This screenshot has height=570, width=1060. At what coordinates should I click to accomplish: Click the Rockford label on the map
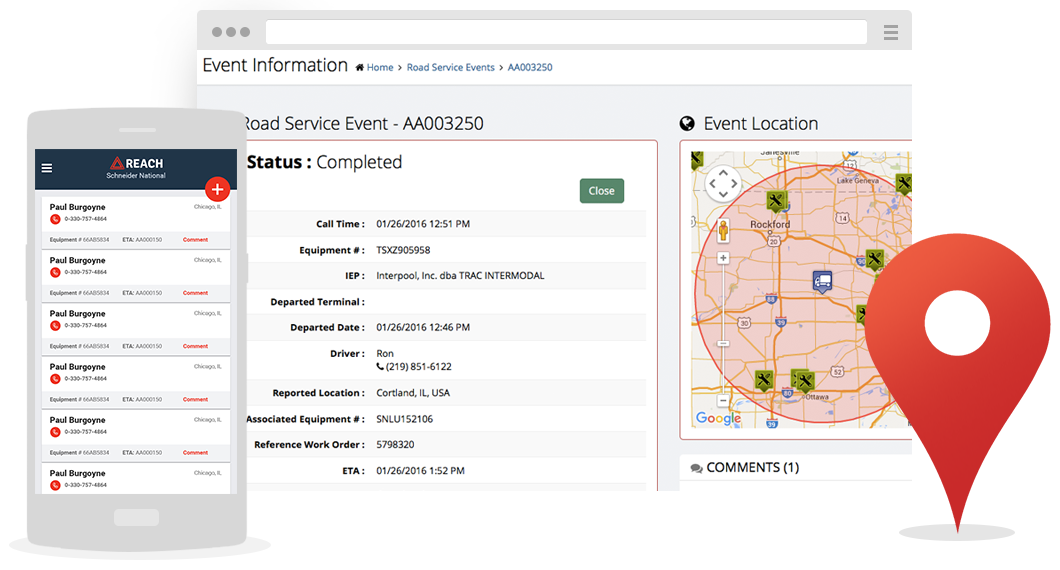pyautogui.click(x=770, y=224)
